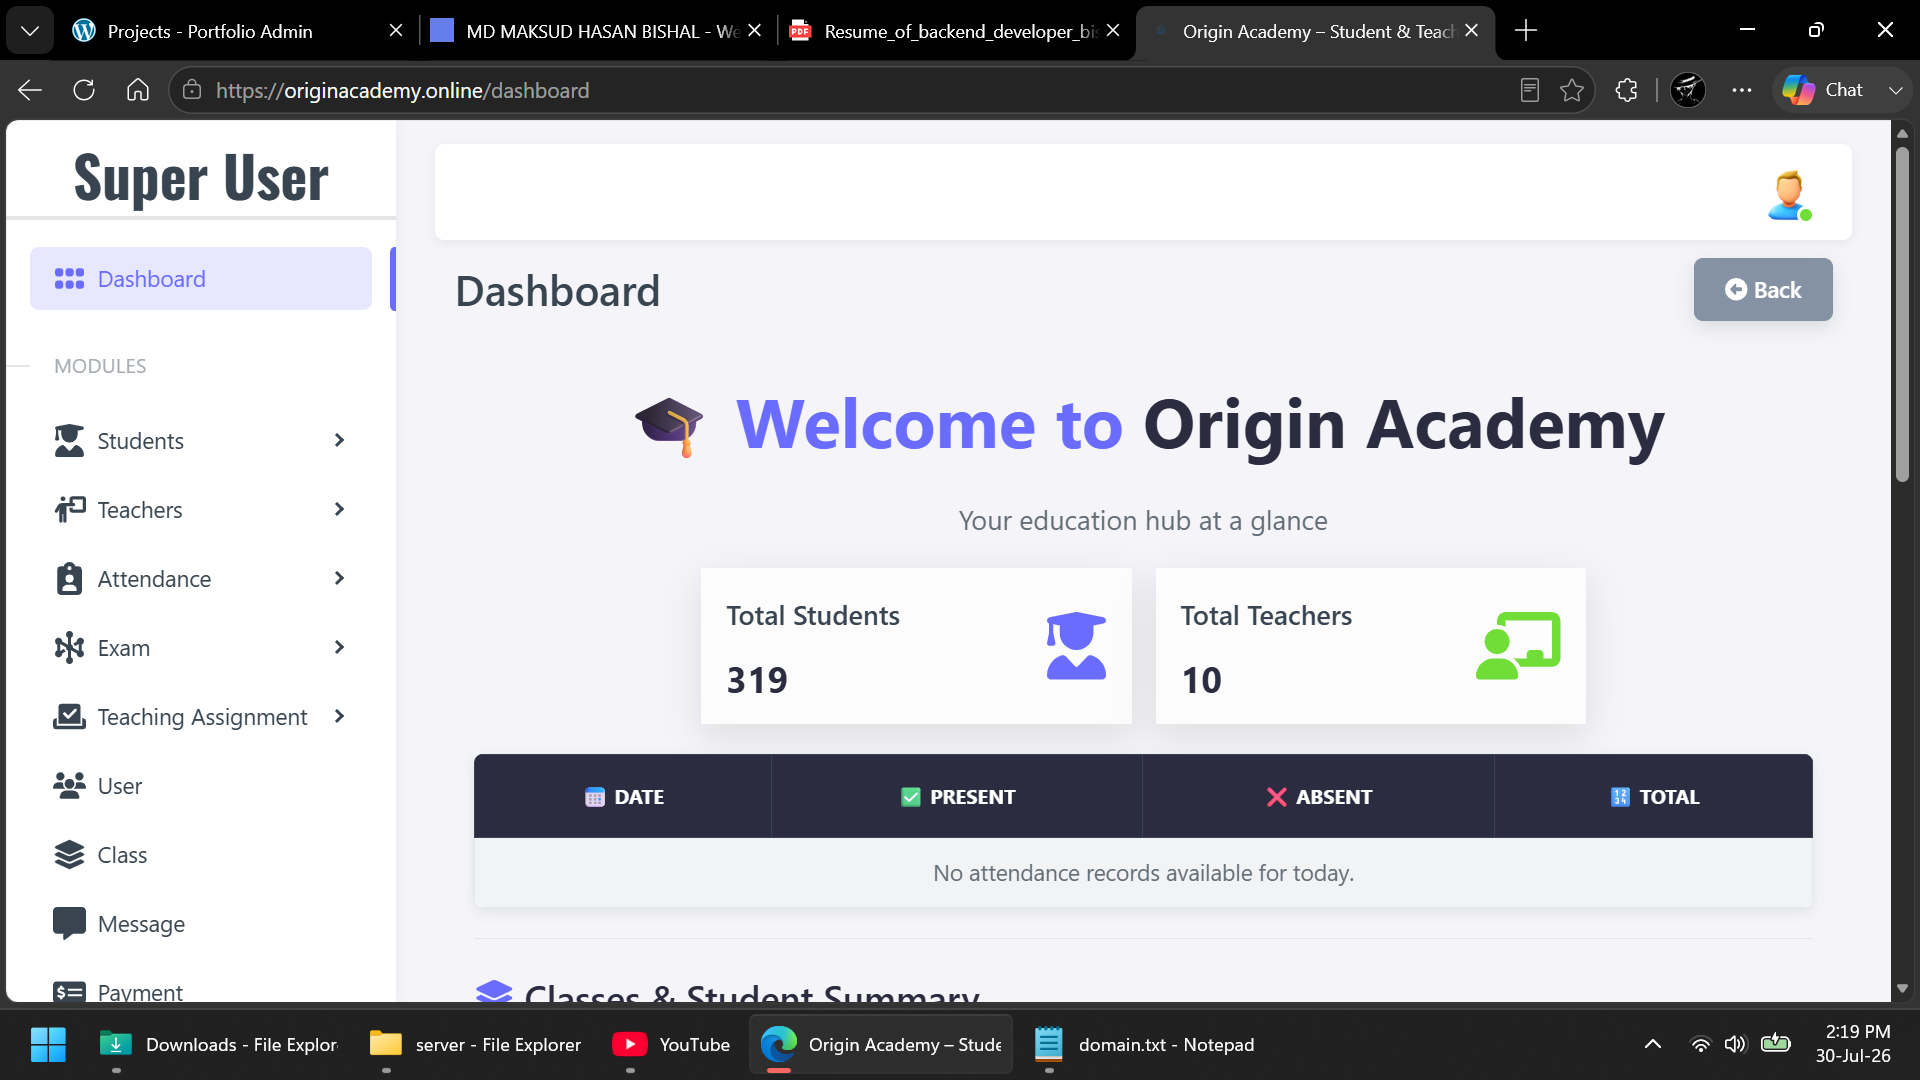1920x1080 pixels.
Task: Expand the Teaching Assignment chevron
Action: click(339, 716)
